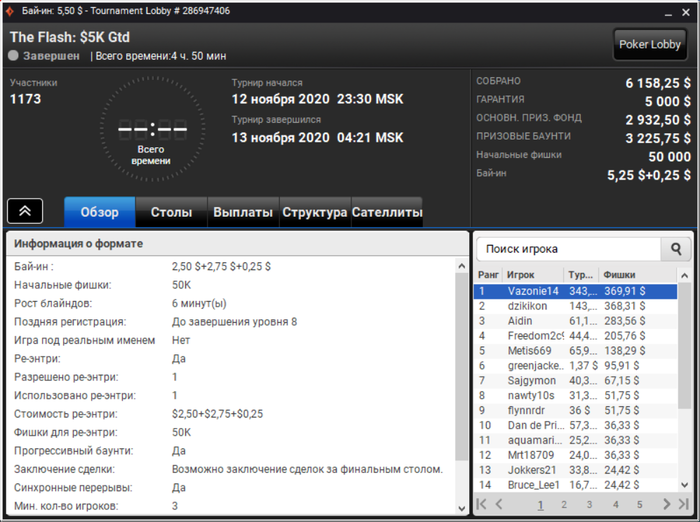Switch to the Столы tab
Image resolution: width=700 pixels, height=522 pixels.
coord(171,212)
